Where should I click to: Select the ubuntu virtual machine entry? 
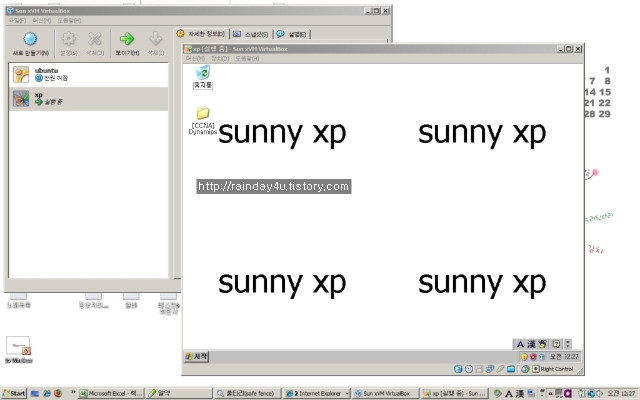[x=88, y=74]
